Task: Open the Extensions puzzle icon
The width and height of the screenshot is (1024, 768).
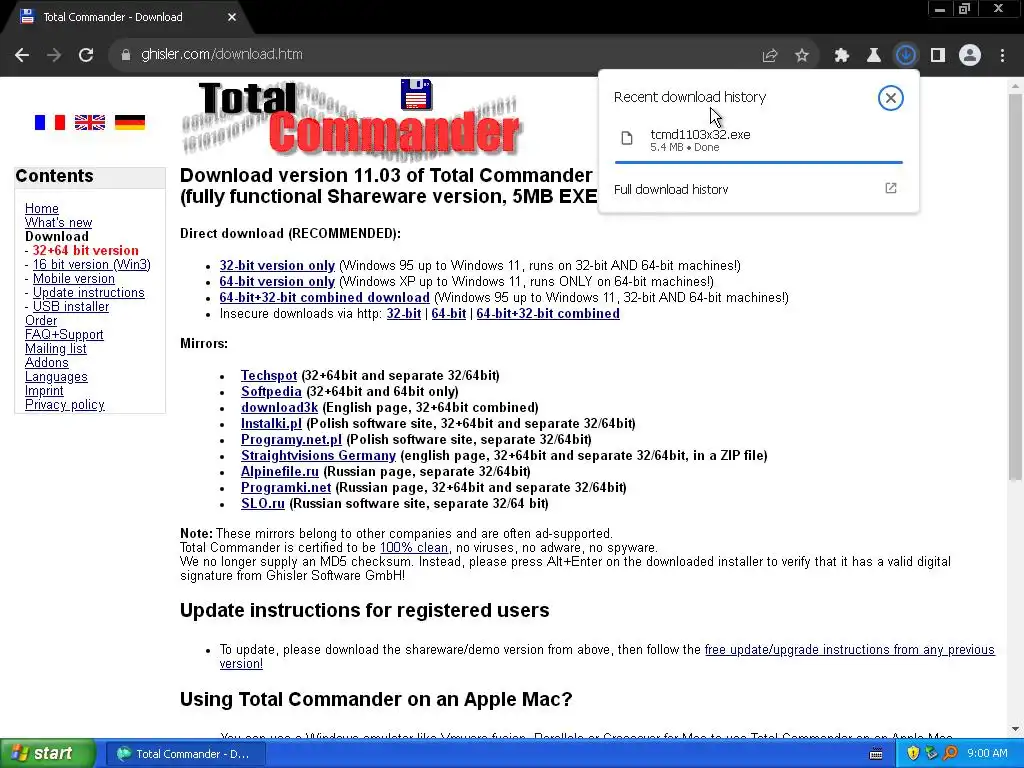Action: coord(842,56)
